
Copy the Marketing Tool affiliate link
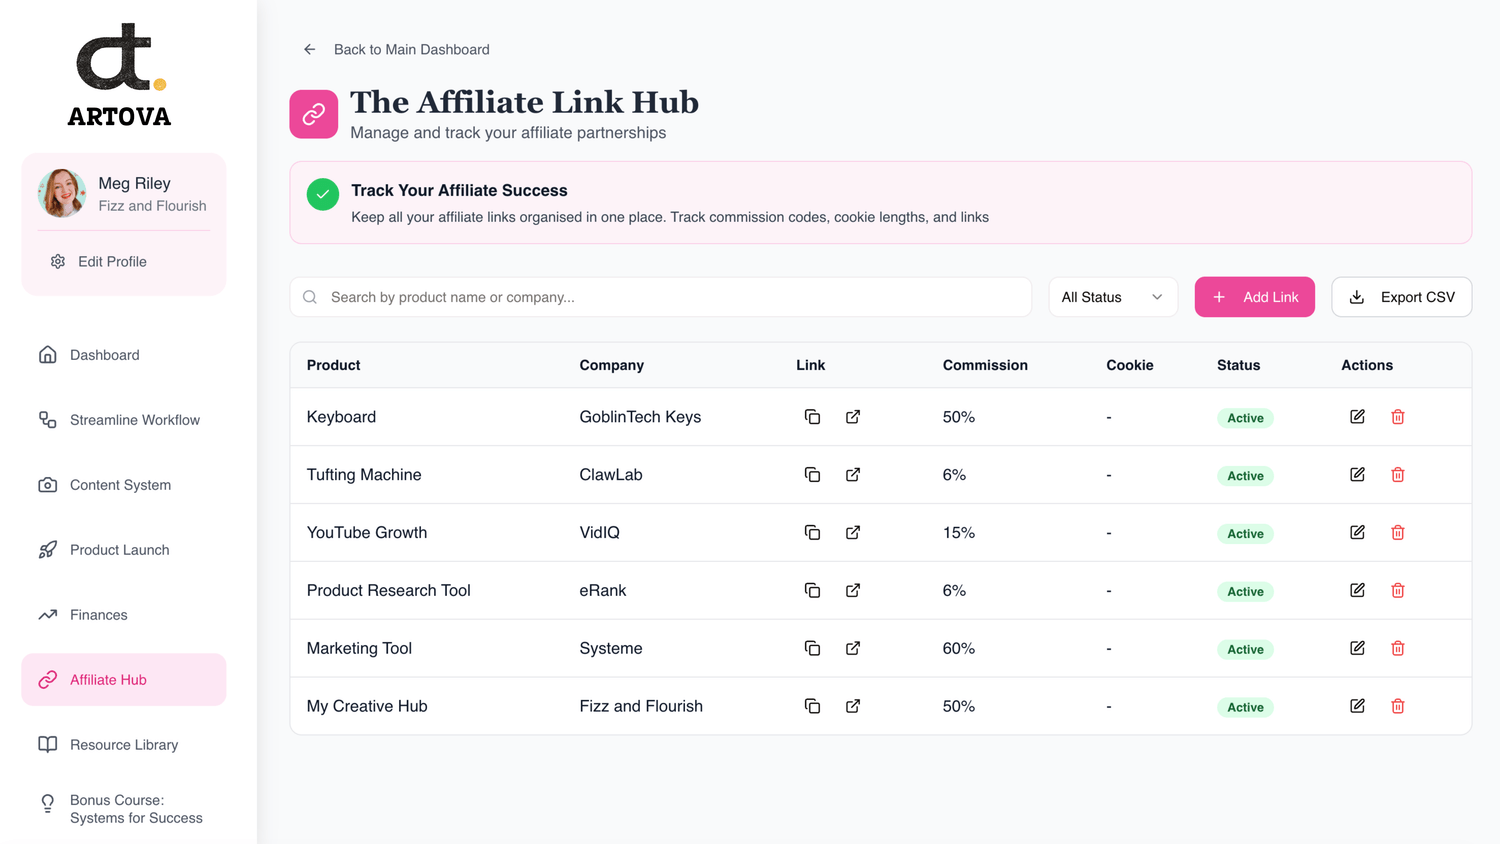(x=812, y=649)
